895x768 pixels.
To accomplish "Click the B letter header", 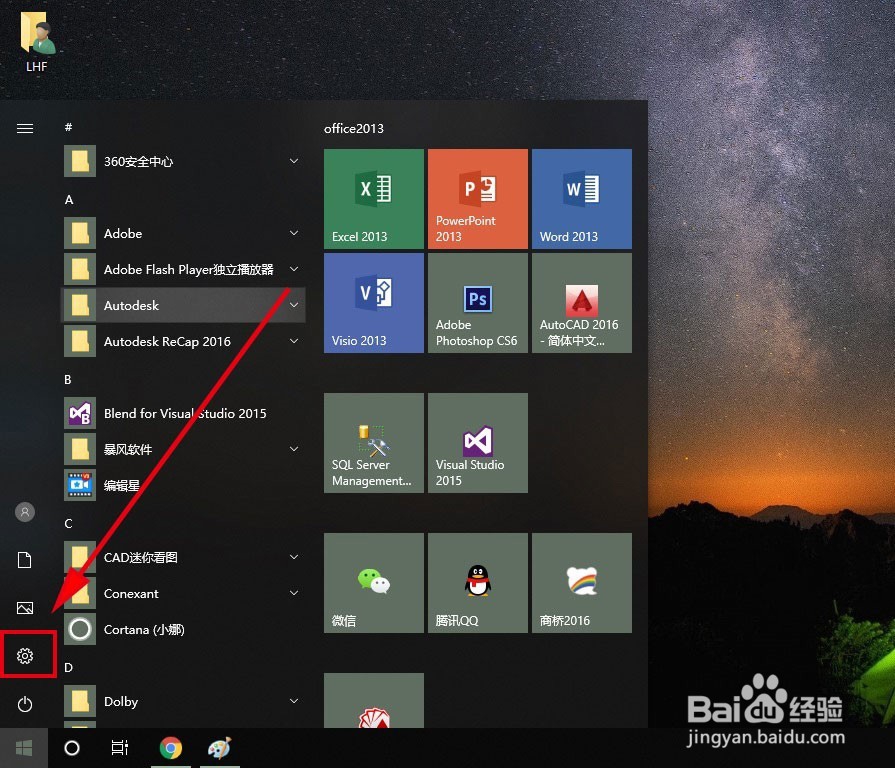I will (68, 379).
